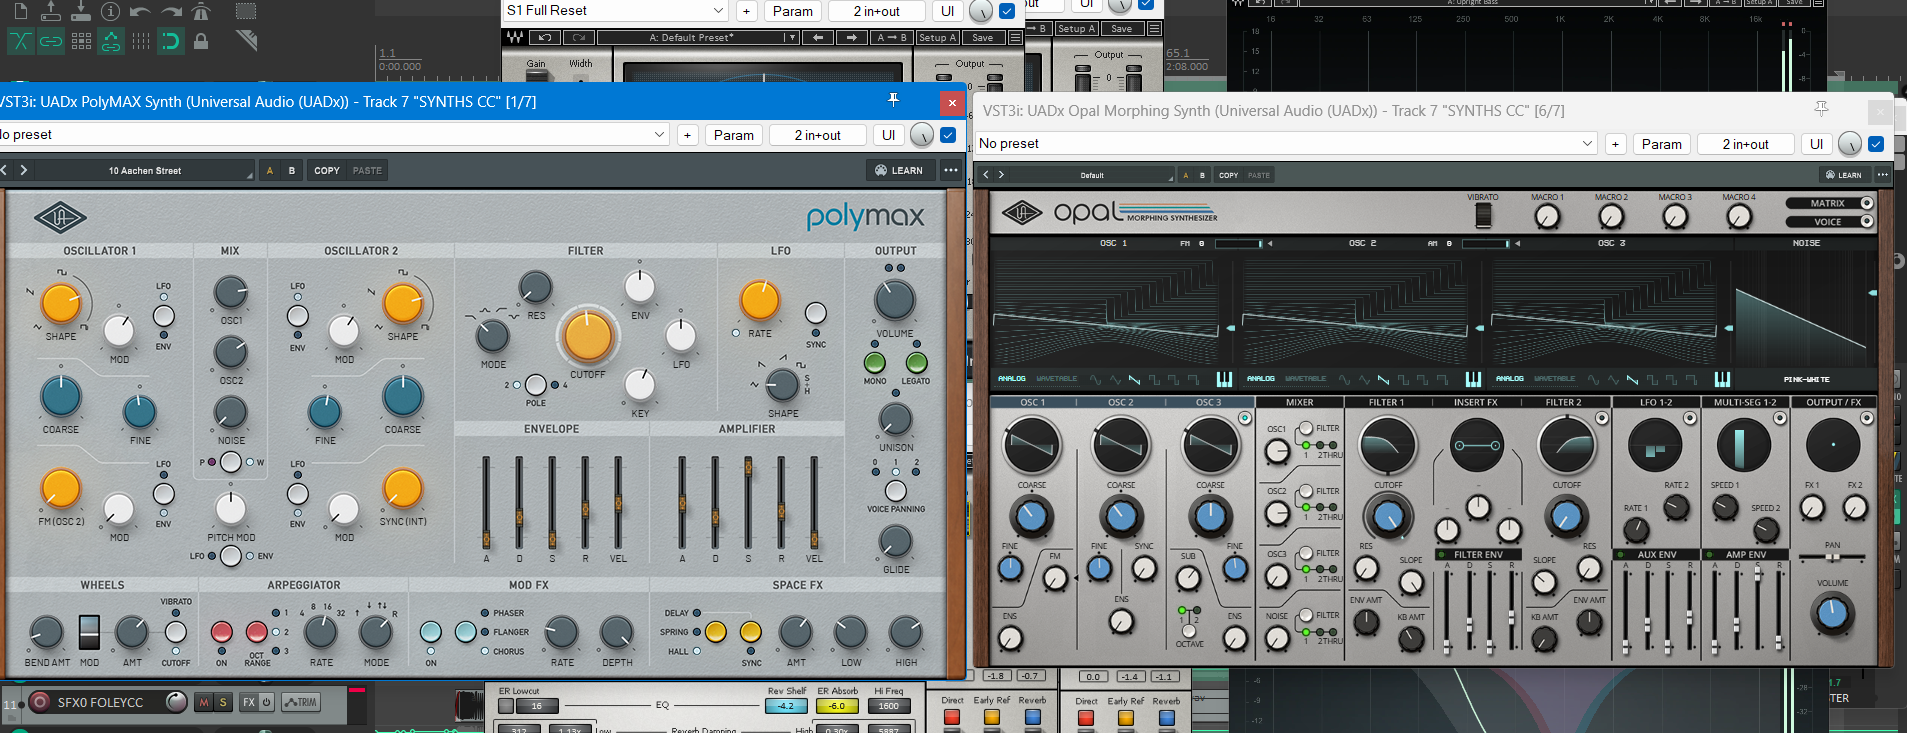Mute the SFX0 FOLEYCC track

204,702
